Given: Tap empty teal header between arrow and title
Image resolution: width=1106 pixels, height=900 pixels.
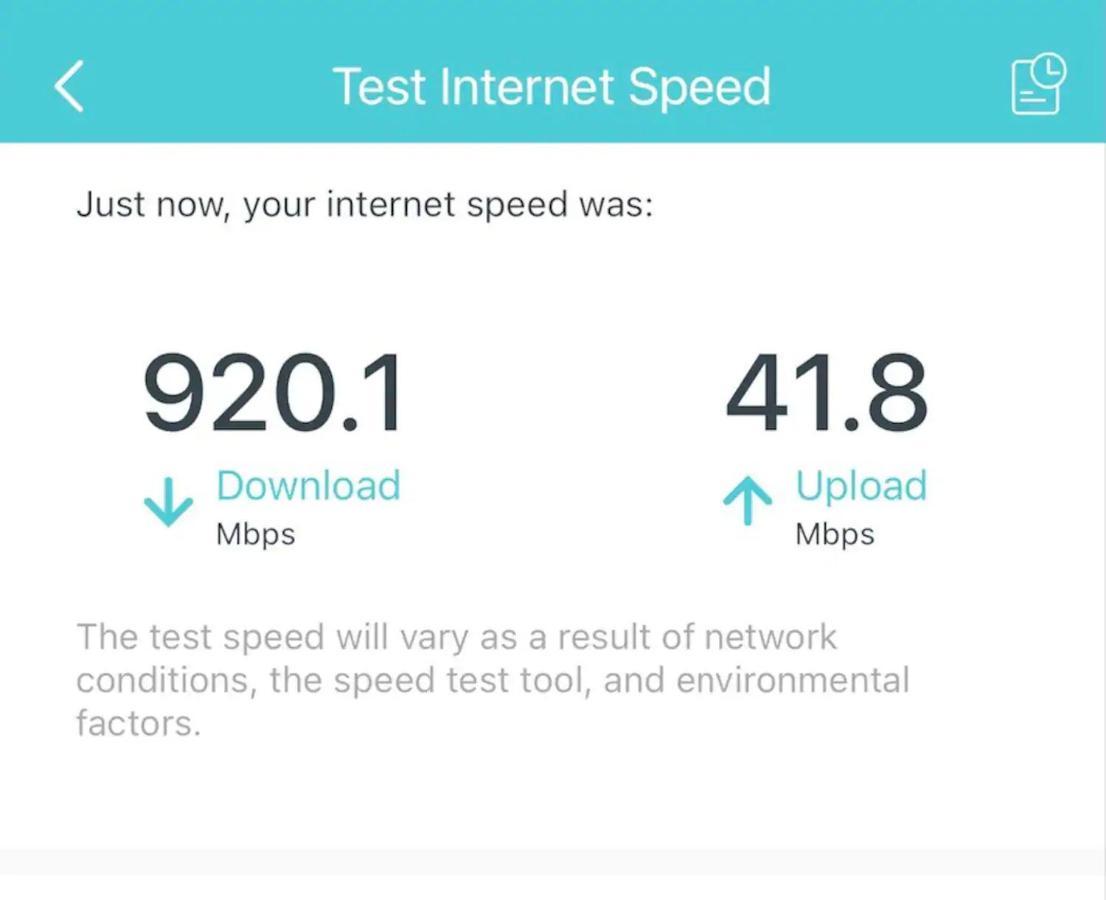Looking at the screenshot, I should point(209,85).
